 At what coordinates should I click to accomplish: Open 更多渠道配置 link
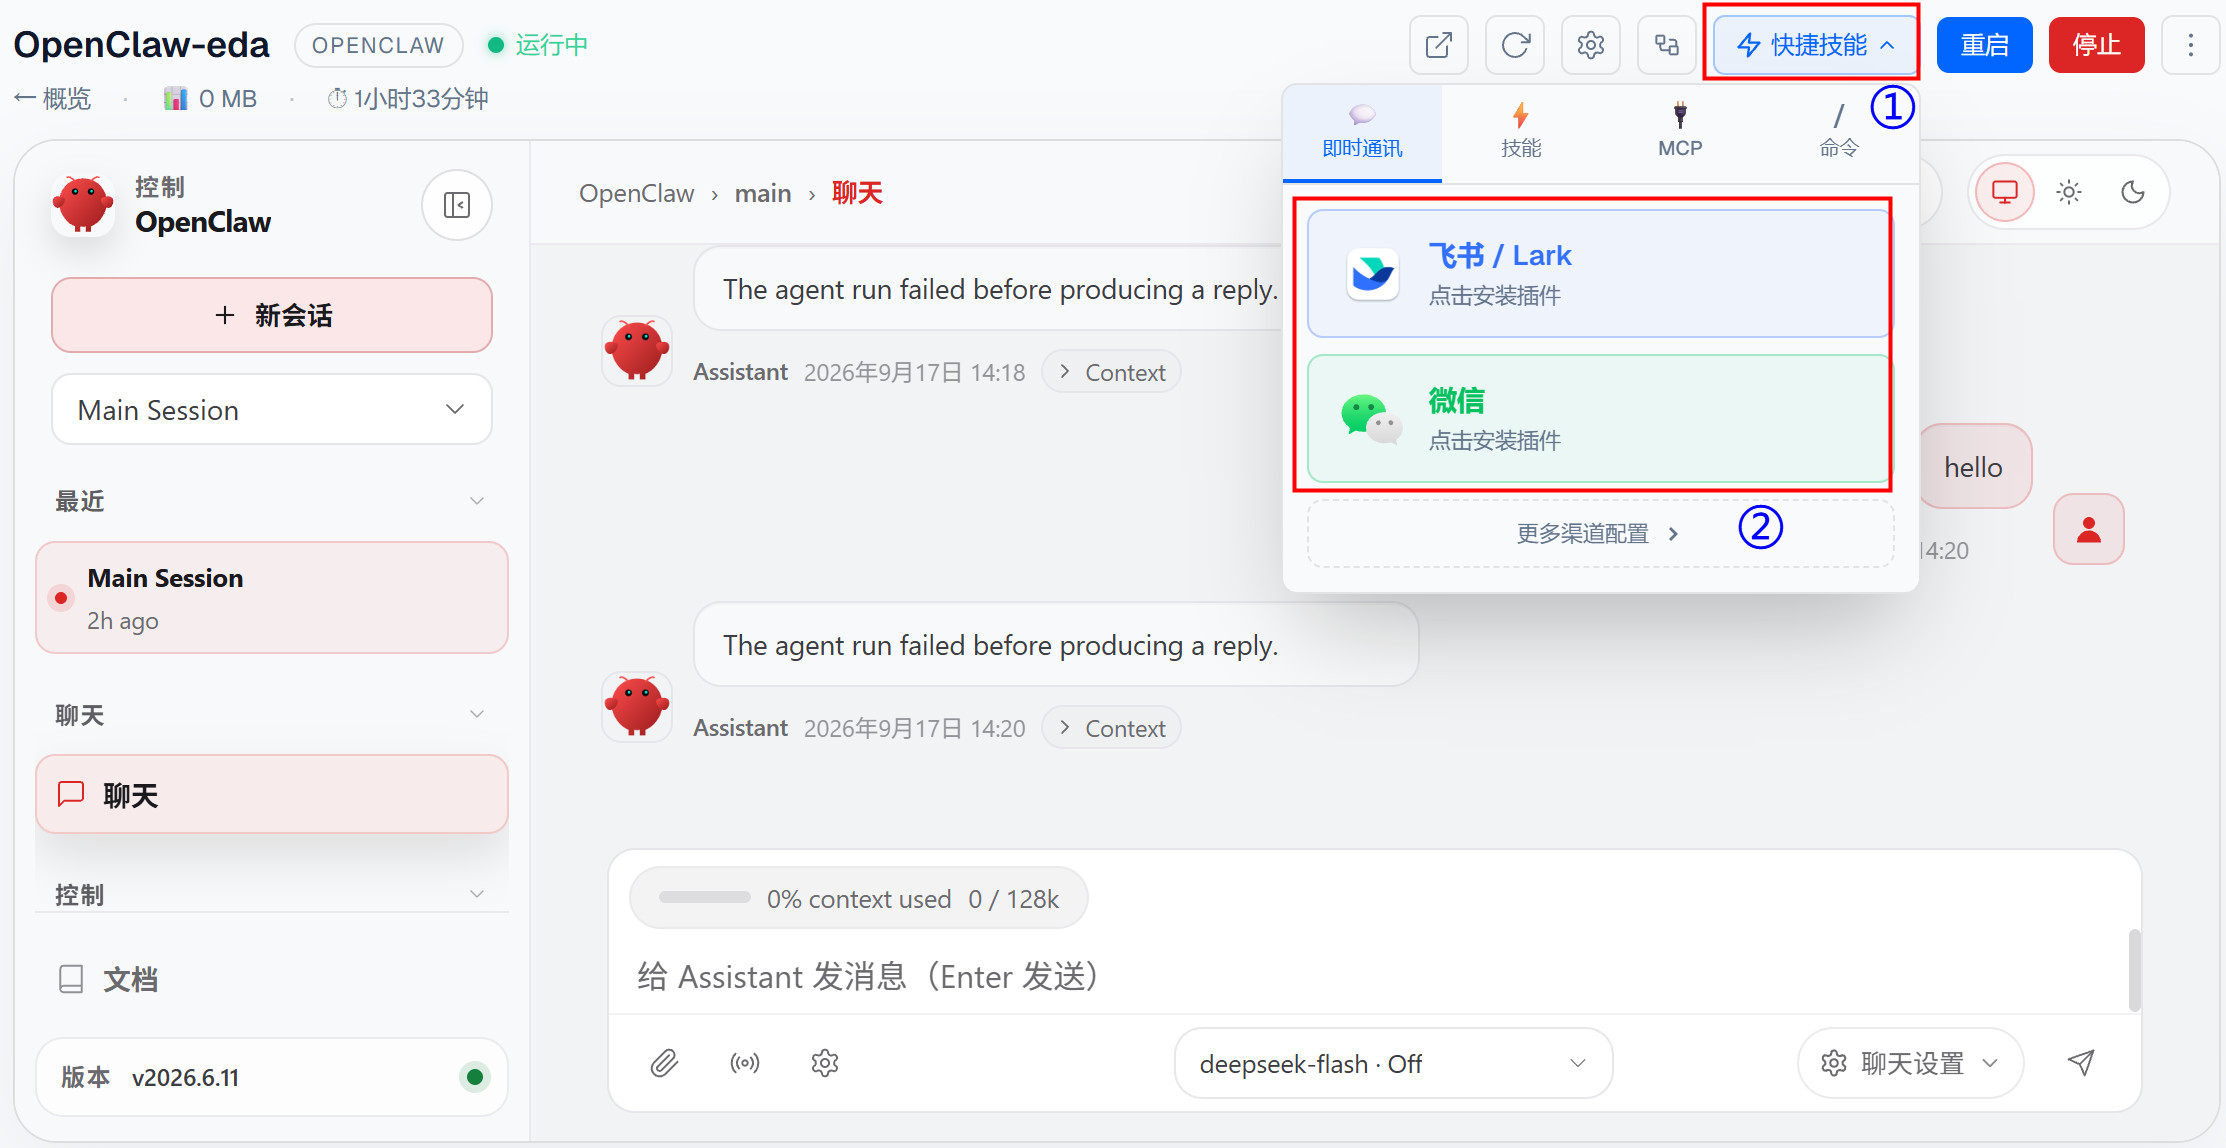point(1599,534)
